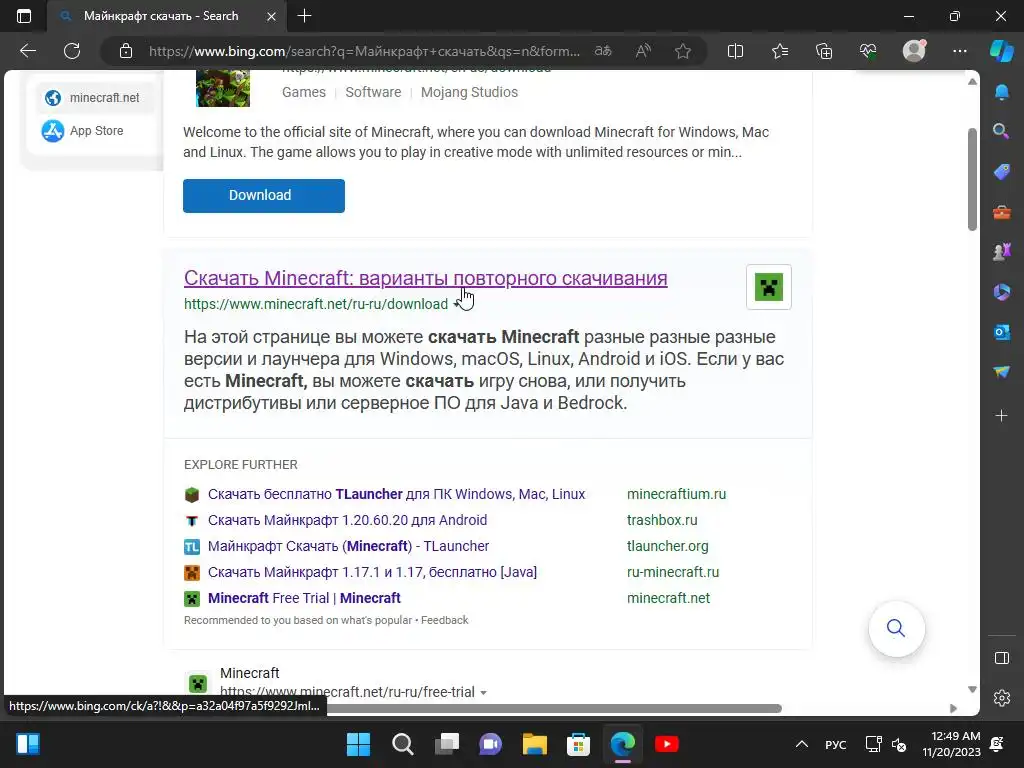The height and width of the screenshot is (768, 1024).
Task: Click floating search magnifier button
Action: point(896,628)
